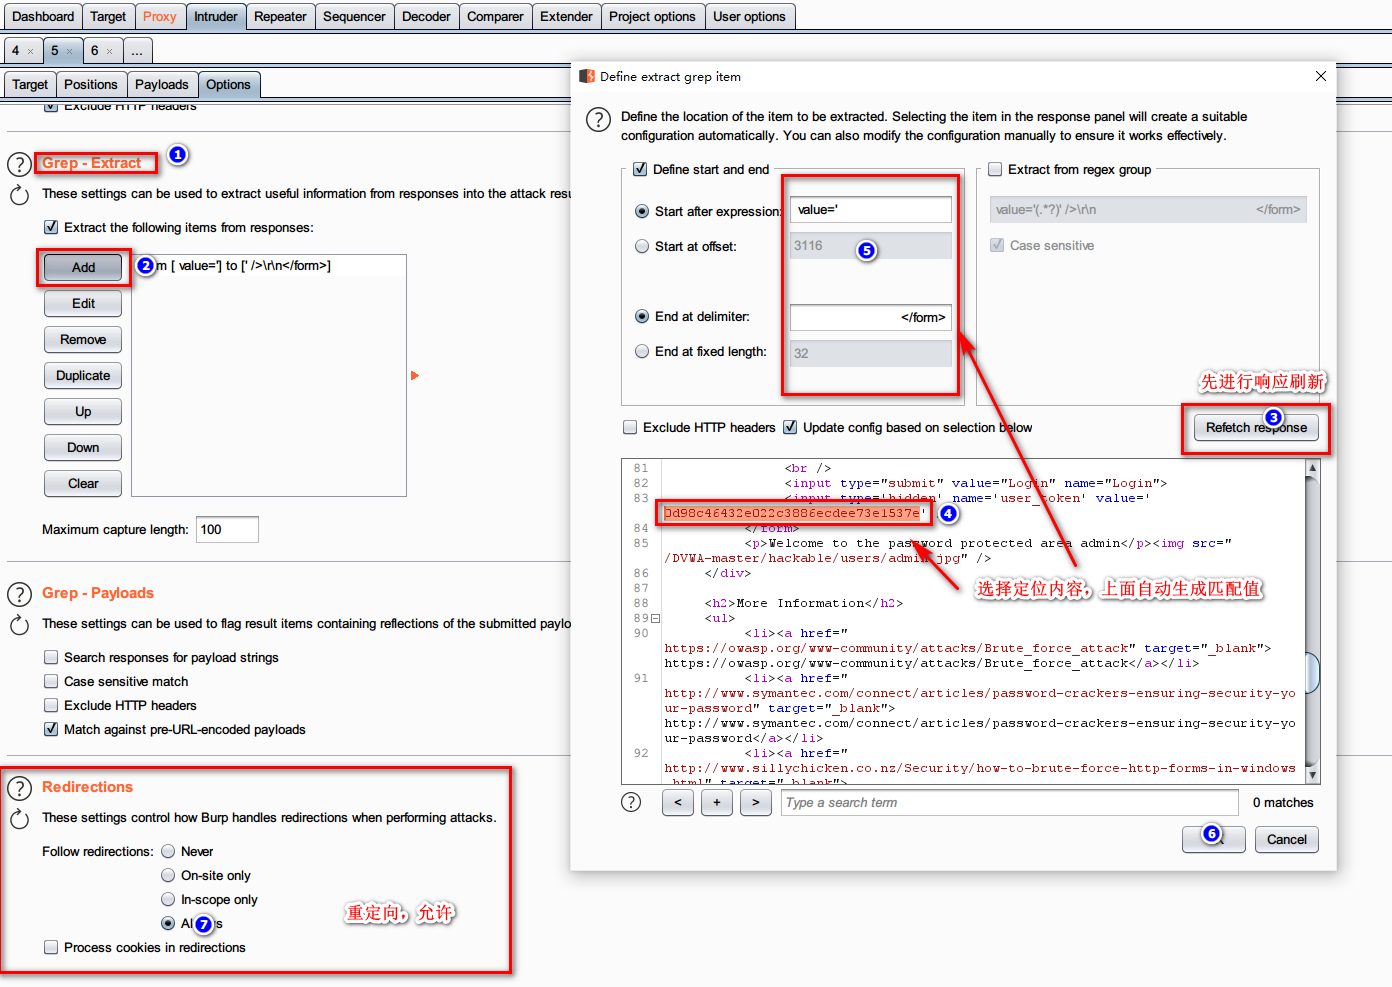Open the Dashboard tab
The image size is (1392, 987).
point(43,16)
